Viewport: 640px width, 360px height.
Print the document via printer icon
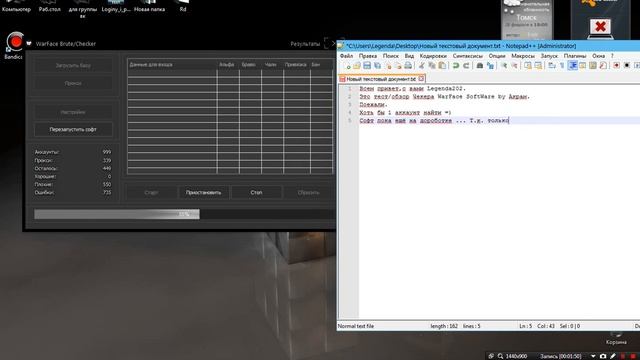408,66
